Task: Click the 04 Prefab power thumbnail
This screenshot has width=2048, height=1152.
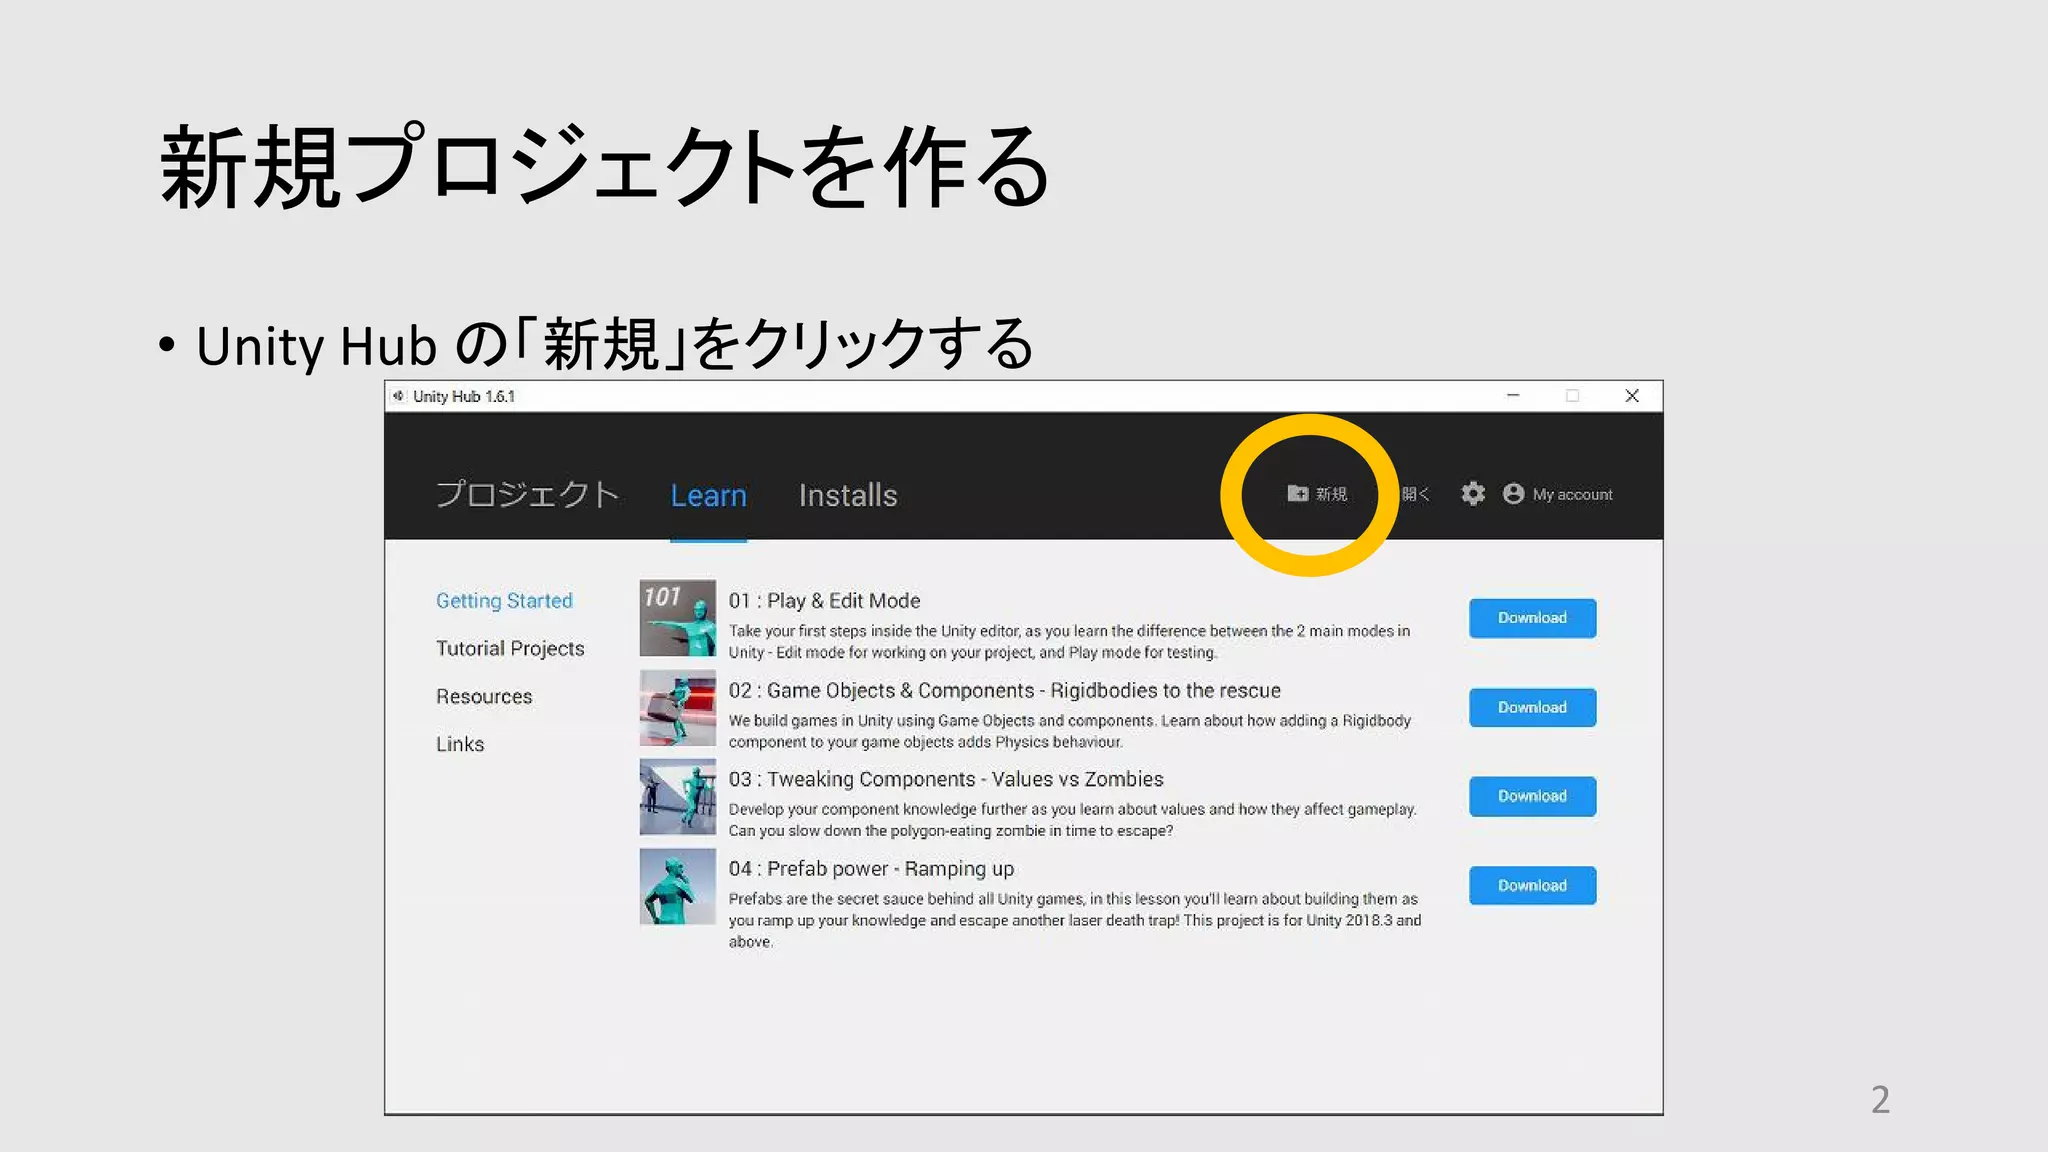Action: [x=678, y=887]
